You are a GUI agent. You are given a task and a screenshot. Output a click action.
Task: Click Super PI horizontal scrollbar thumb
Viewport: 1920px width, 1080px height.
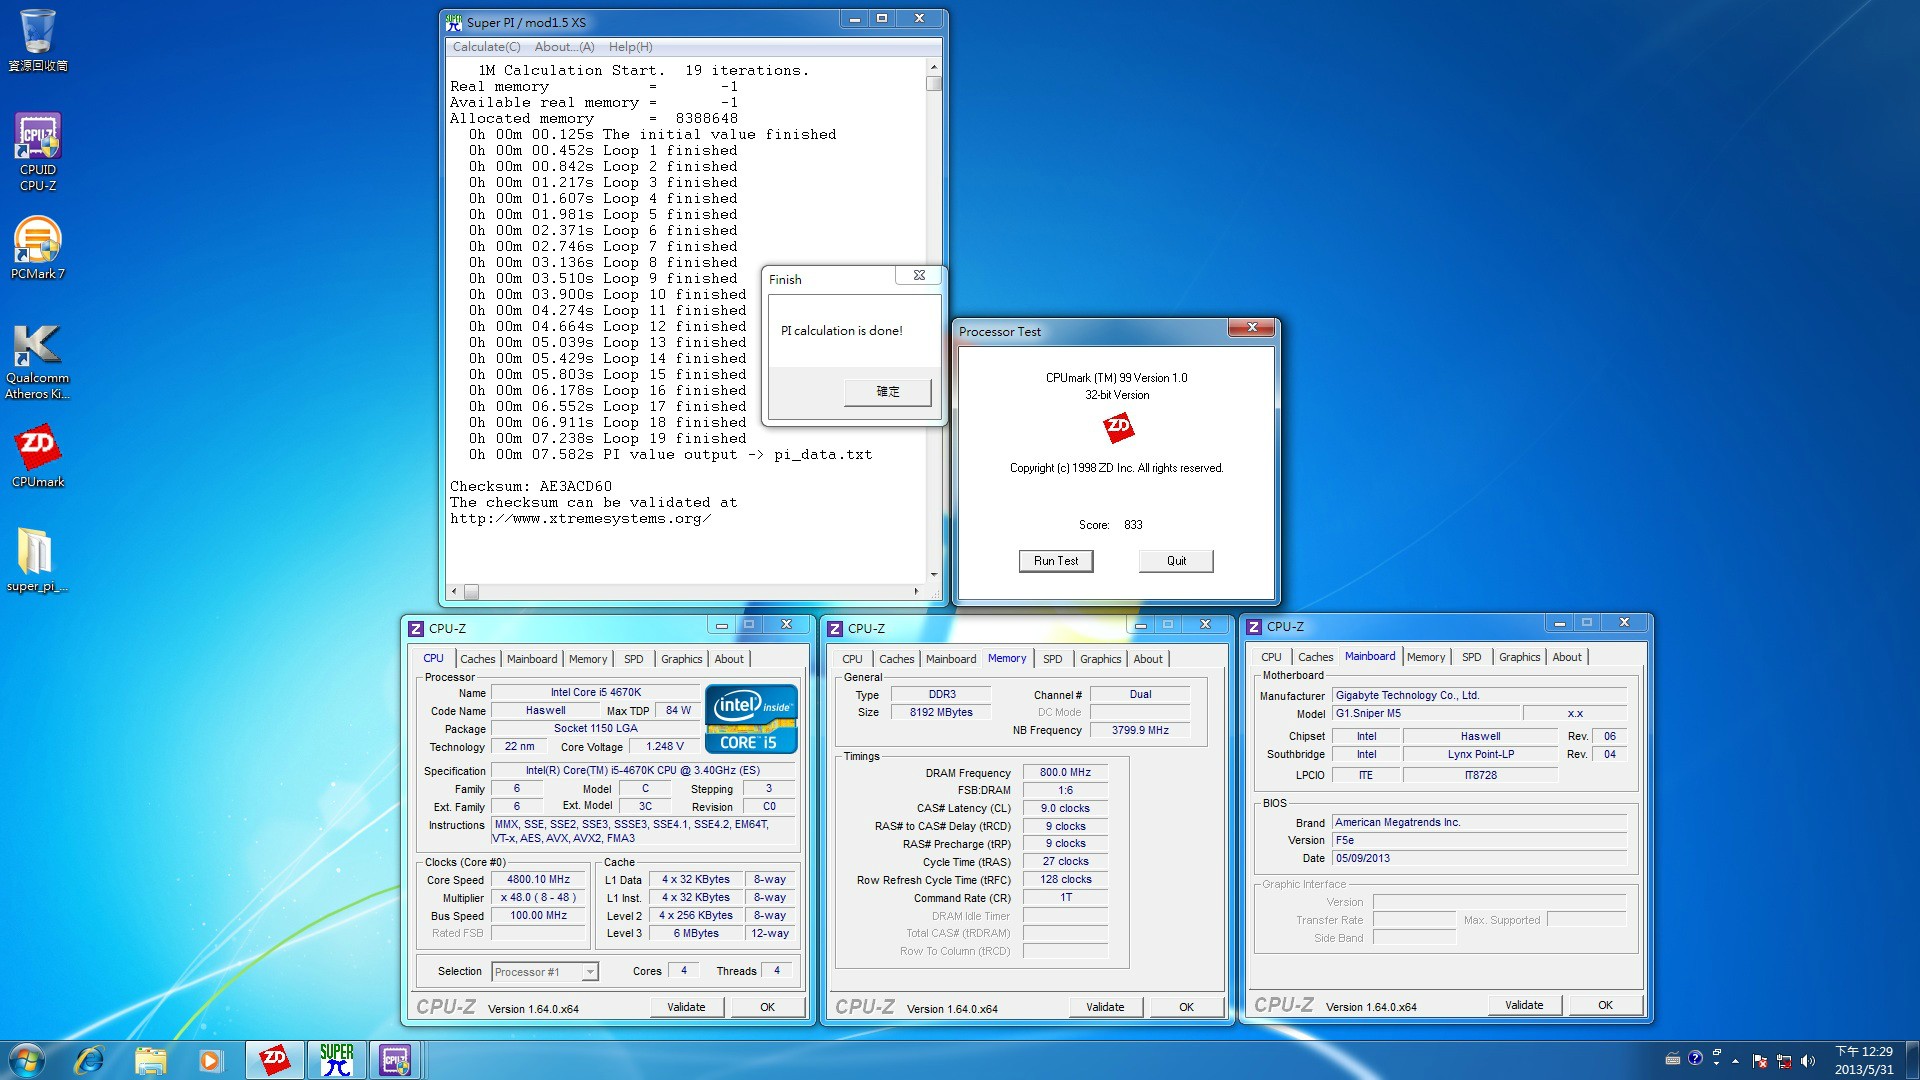(471, 592)
